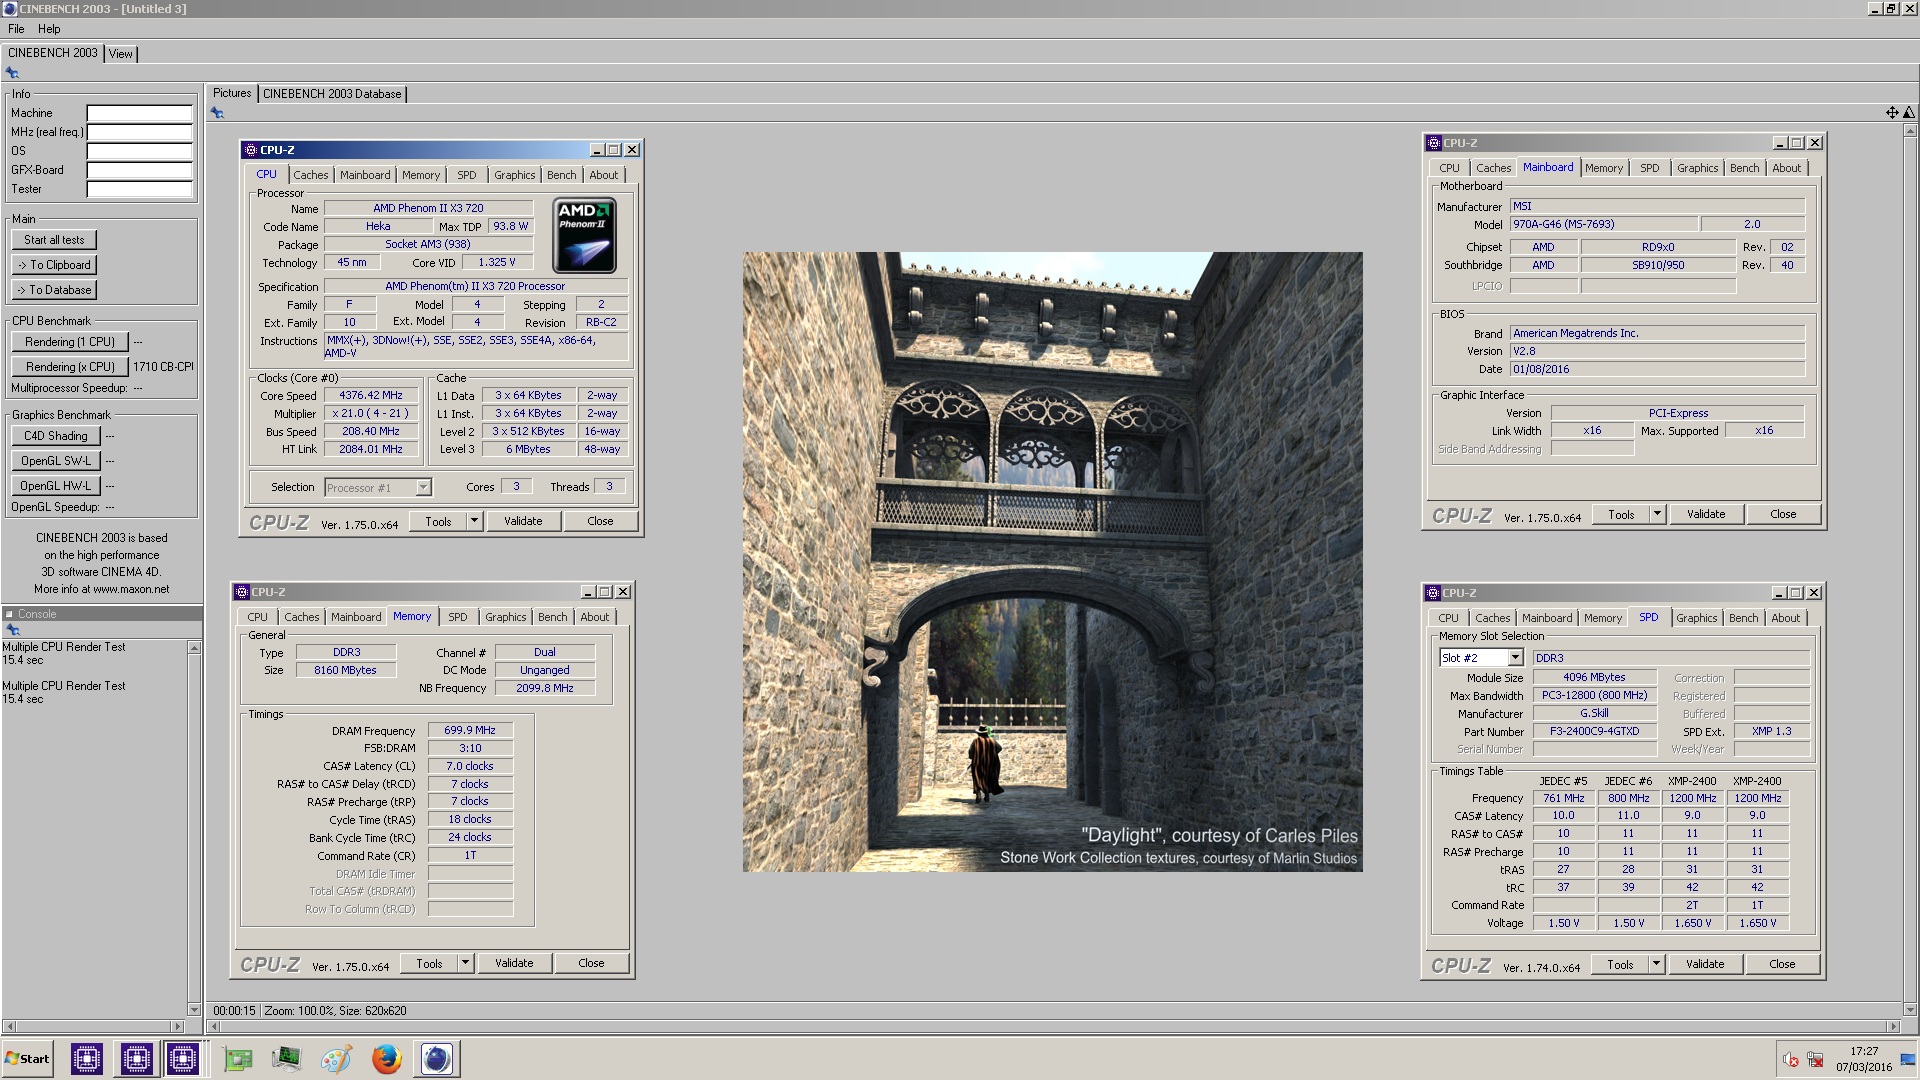The width and height of the screenshot is (1920, 1080).
Task: Click the Console scrollbar down arrow
Action: pos(194,1010)
